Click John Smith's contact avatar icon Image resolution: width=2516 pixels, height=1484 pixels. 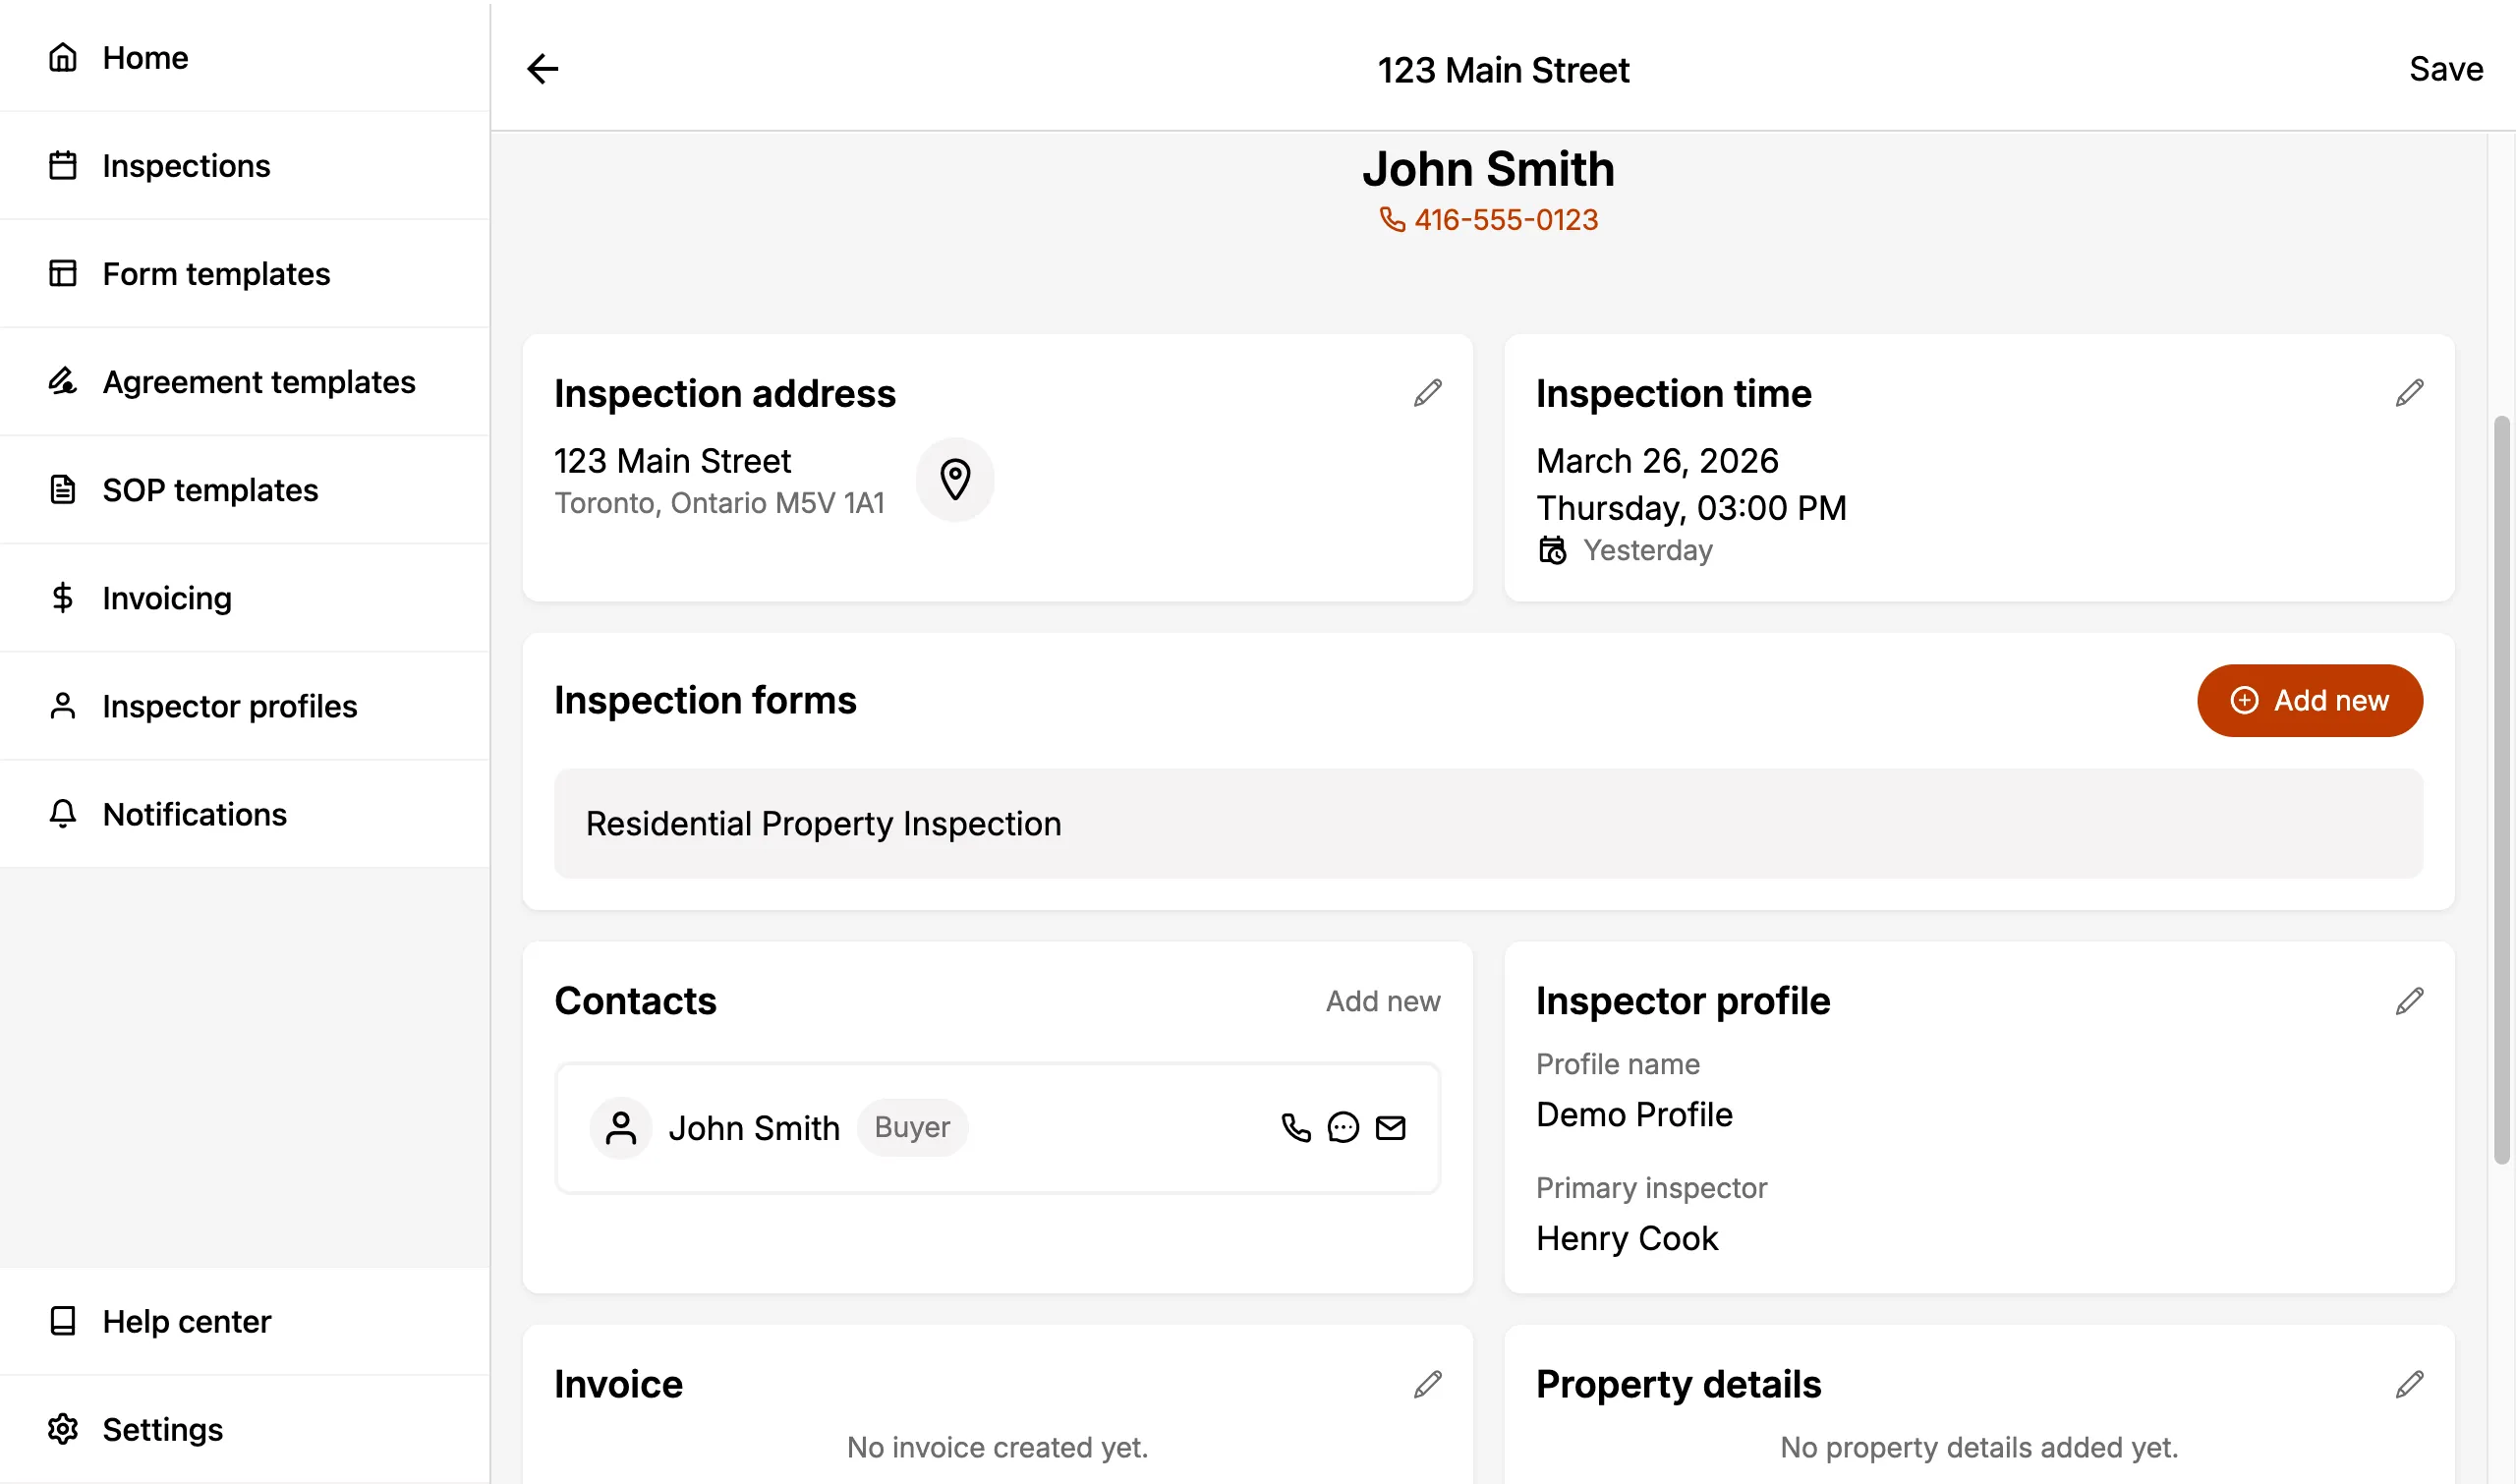click(621, 1128)
